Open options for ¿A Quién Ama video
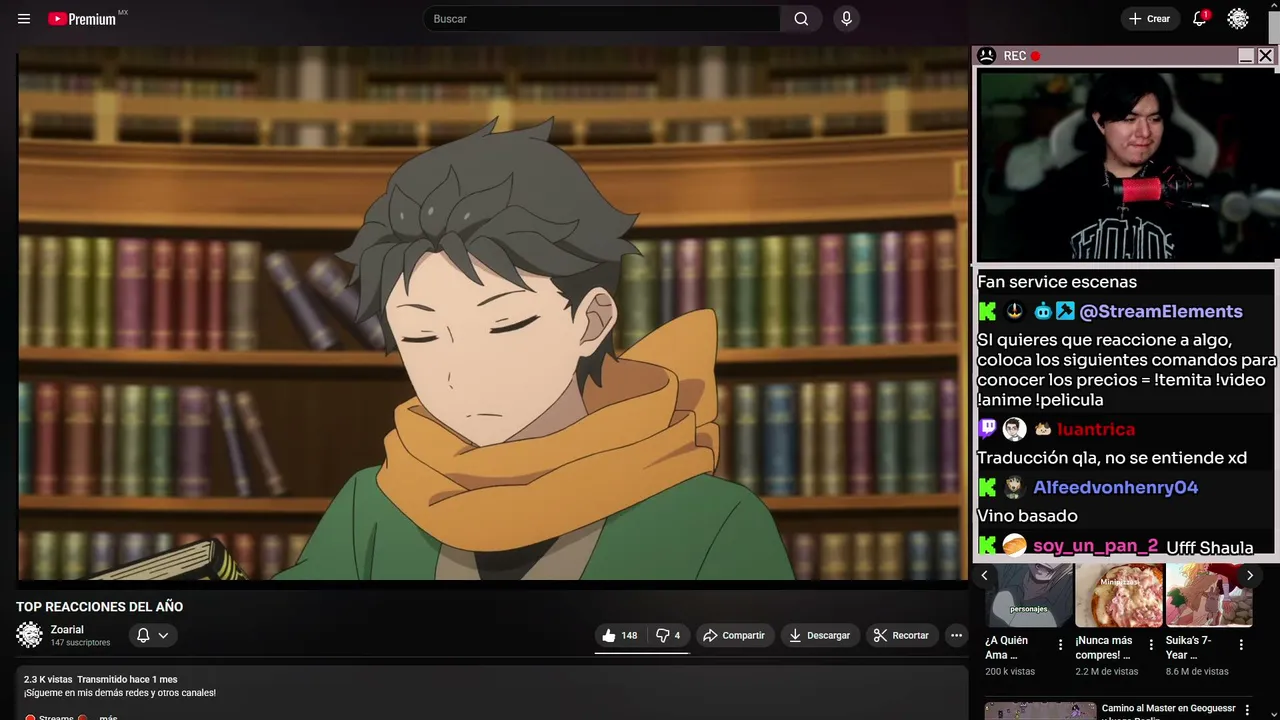 [1061, 645]
